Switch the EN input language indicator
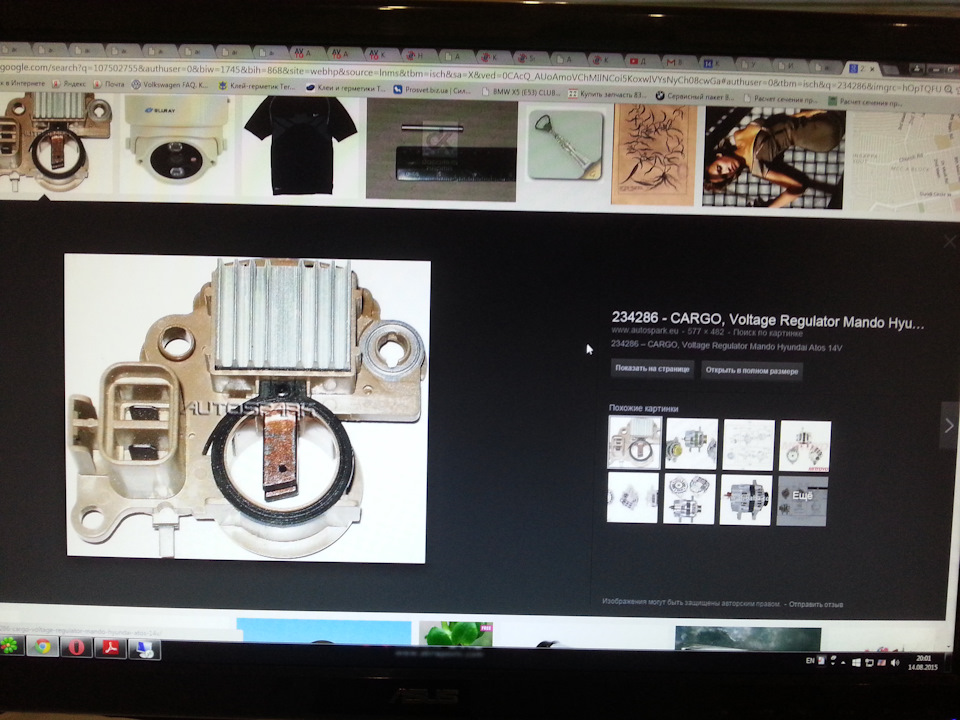The height and width of the screenshot is (720, 960). coord(810,661)
